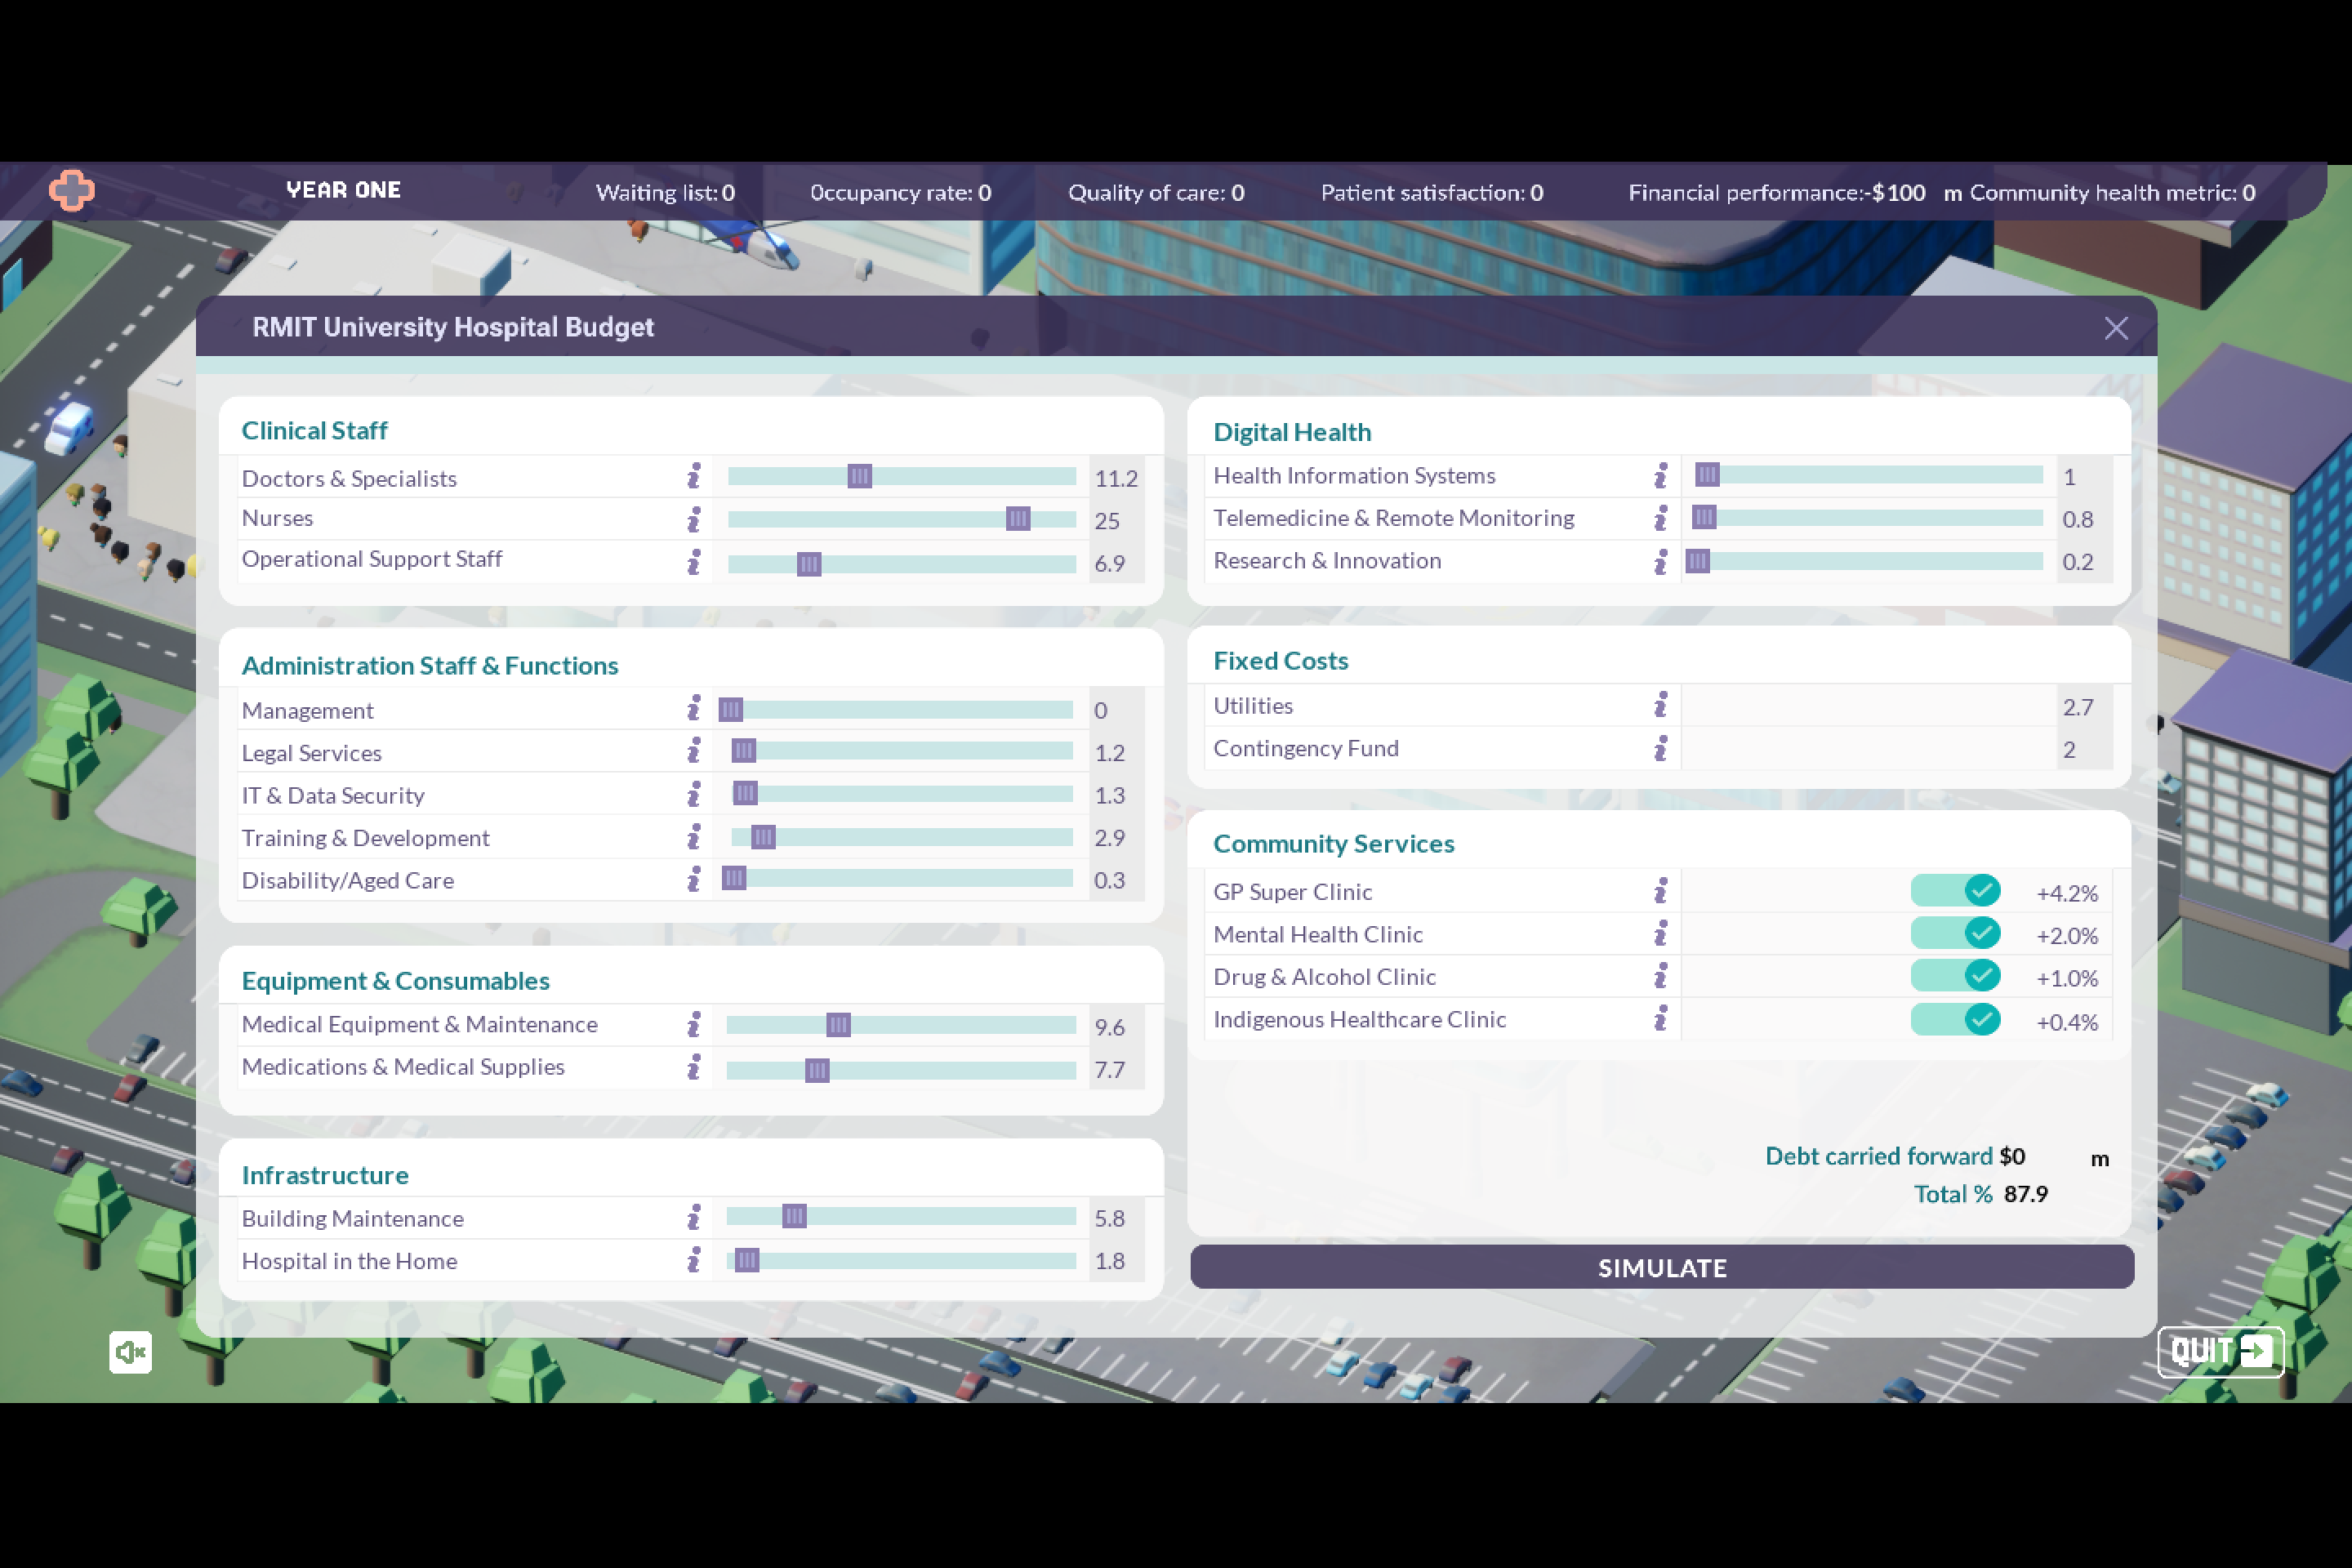Click the QUIT button

(2221, 1352)
